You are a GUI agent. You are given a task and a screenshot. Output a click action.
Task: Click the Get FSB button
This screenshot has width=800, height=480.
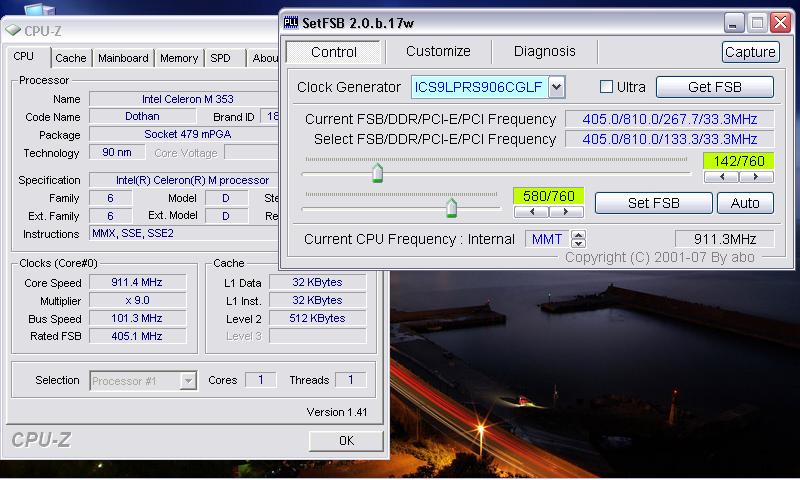(x=714, y=87)
